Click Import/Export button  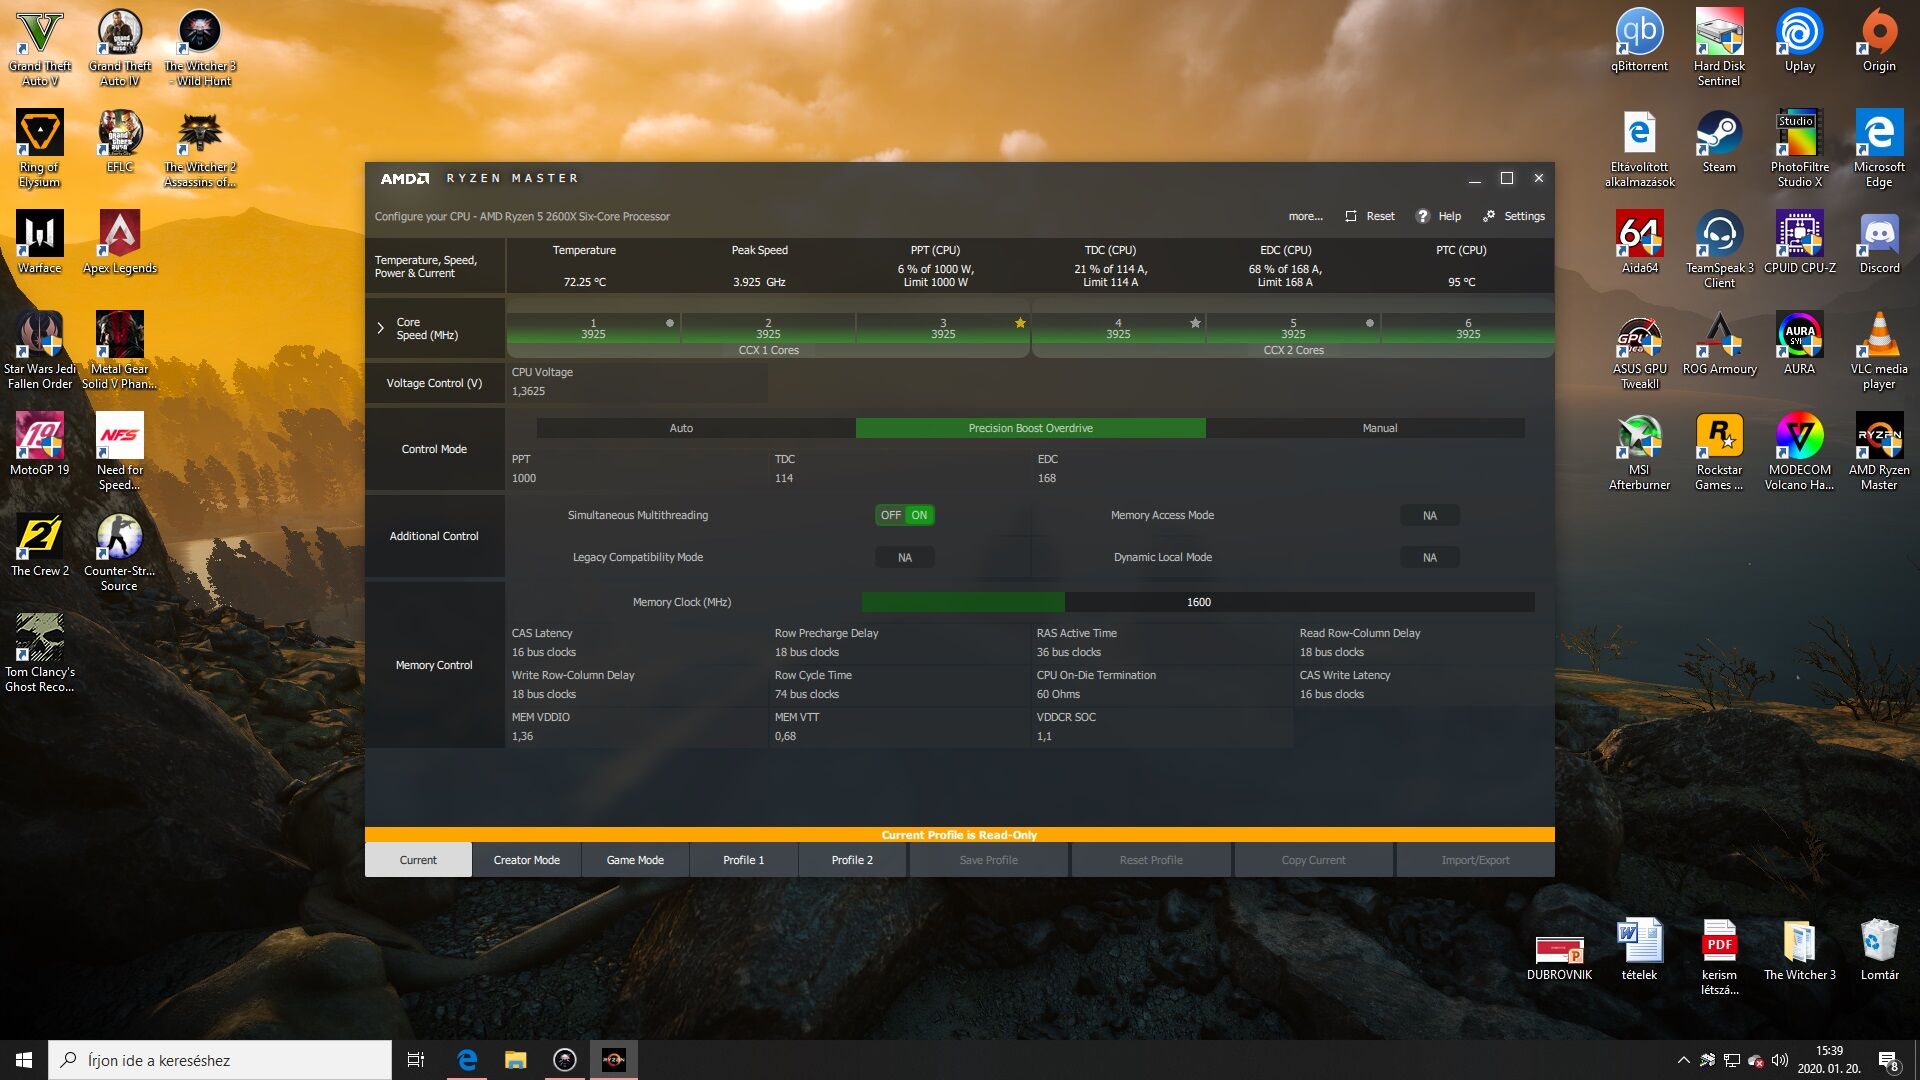(x=1475, y=860)
